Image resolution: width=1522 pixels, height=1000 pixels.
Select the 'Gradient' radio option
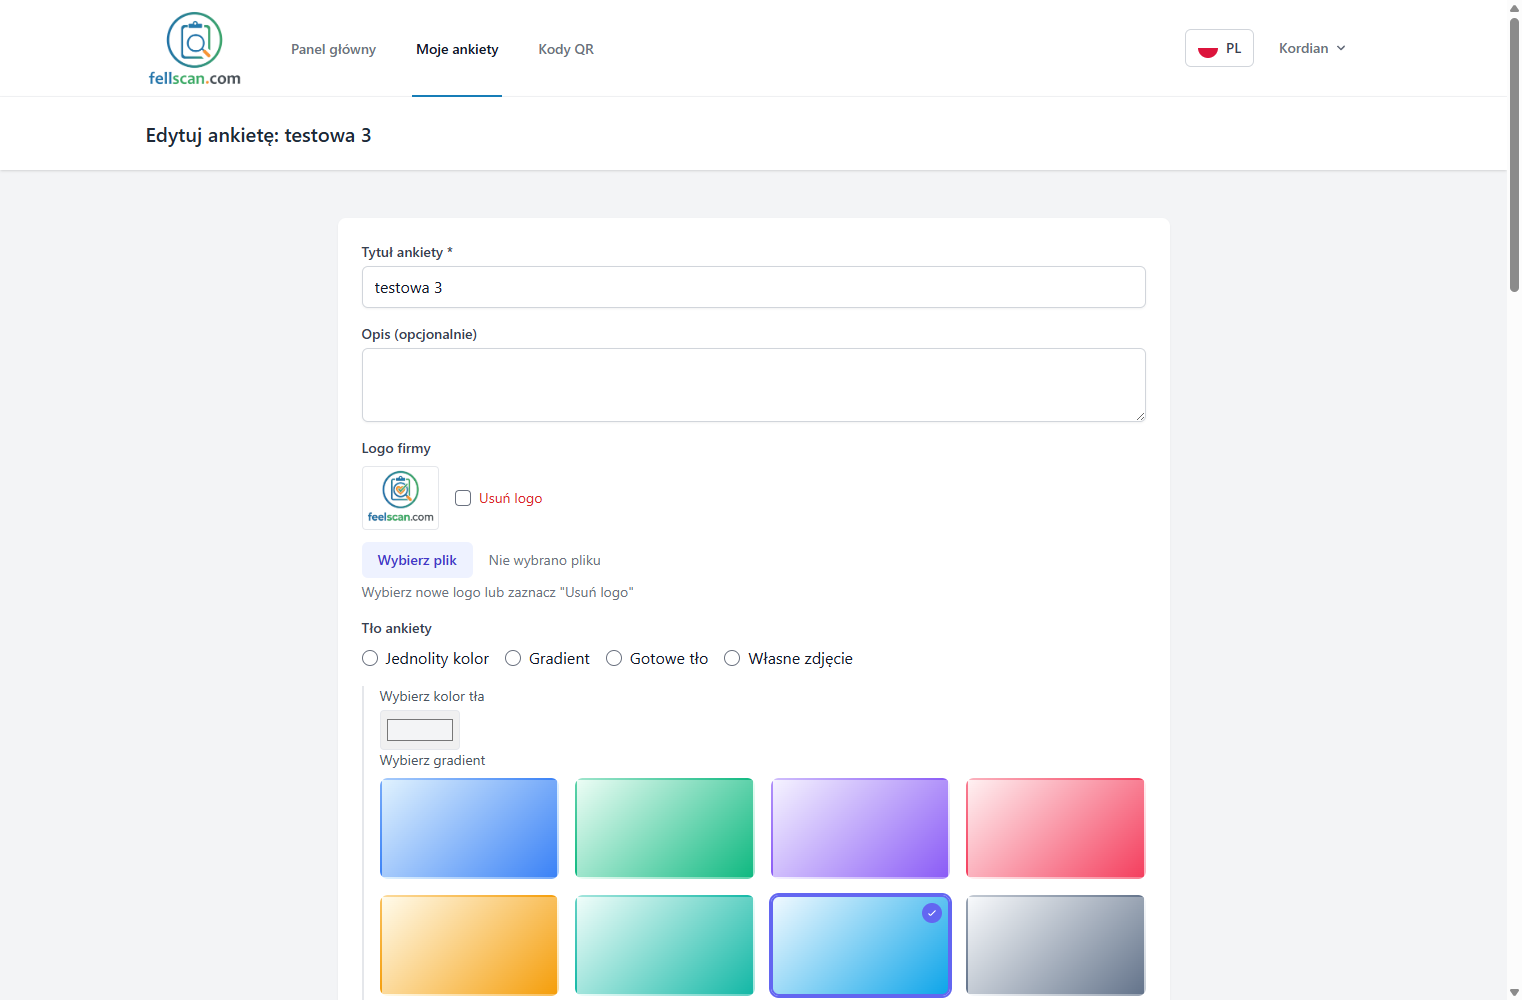[513, 658]
